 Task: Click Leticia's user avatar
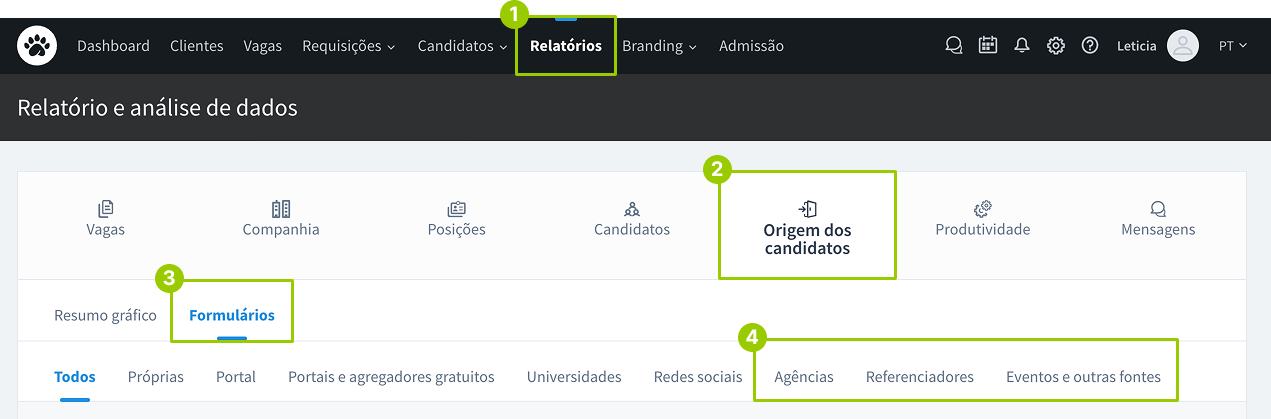click(x=1183, y=46)
